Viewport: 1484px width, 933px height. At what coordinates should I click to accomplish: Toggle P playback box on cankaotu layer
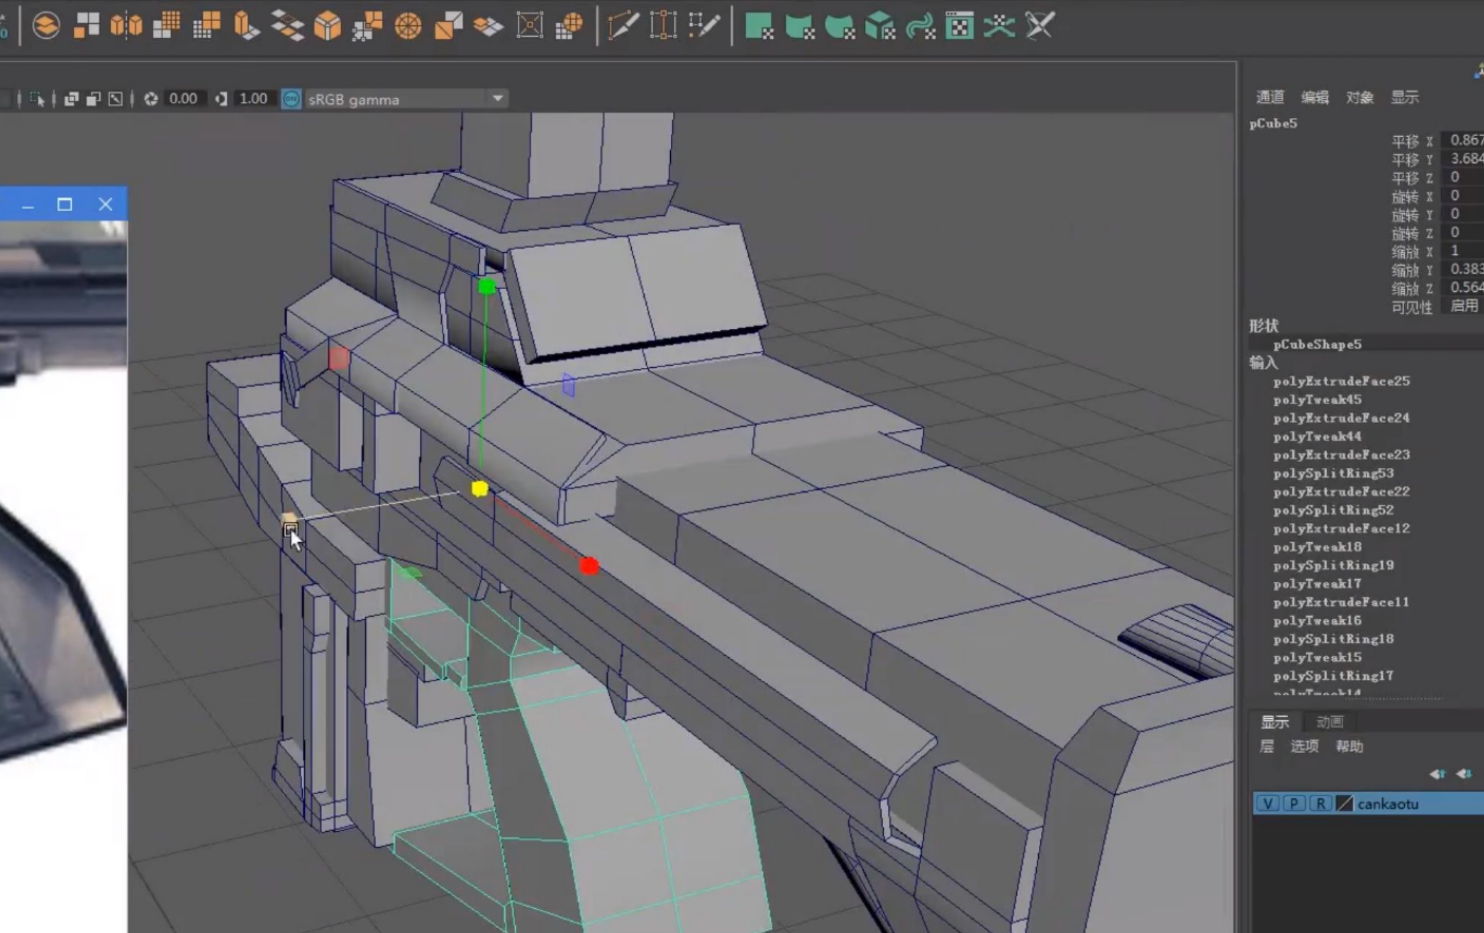1293,804
